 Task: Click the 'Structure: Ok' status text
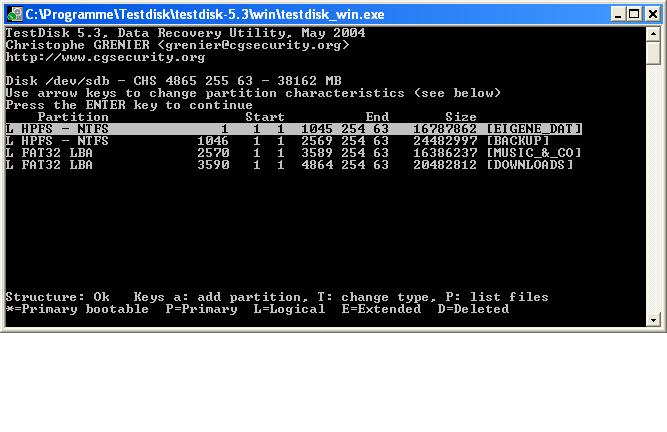pos(57,297)
